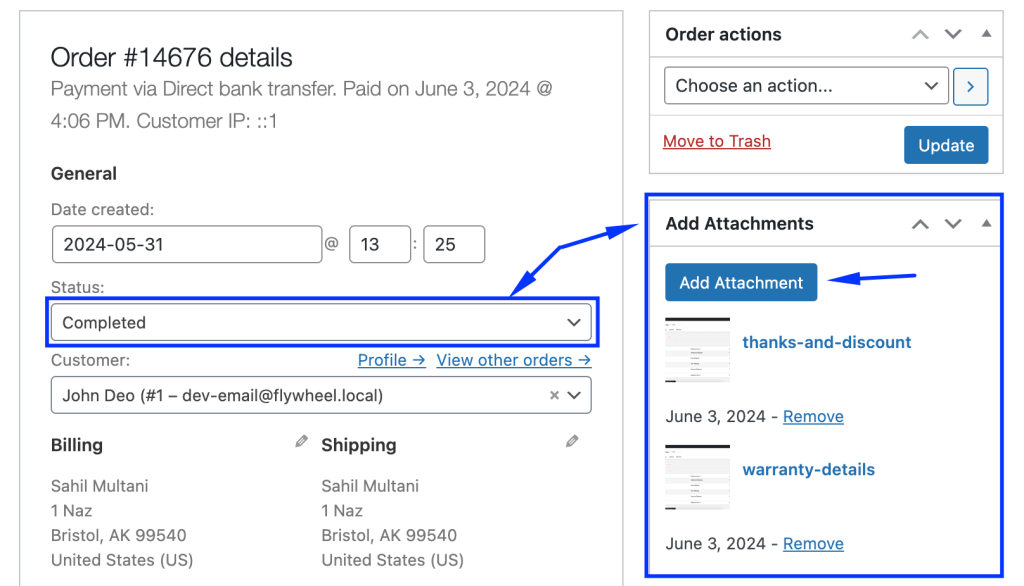Screen dimensions: 1024x586
Task: Clear selected customer John Deo
Action: (x=554, y=396)
